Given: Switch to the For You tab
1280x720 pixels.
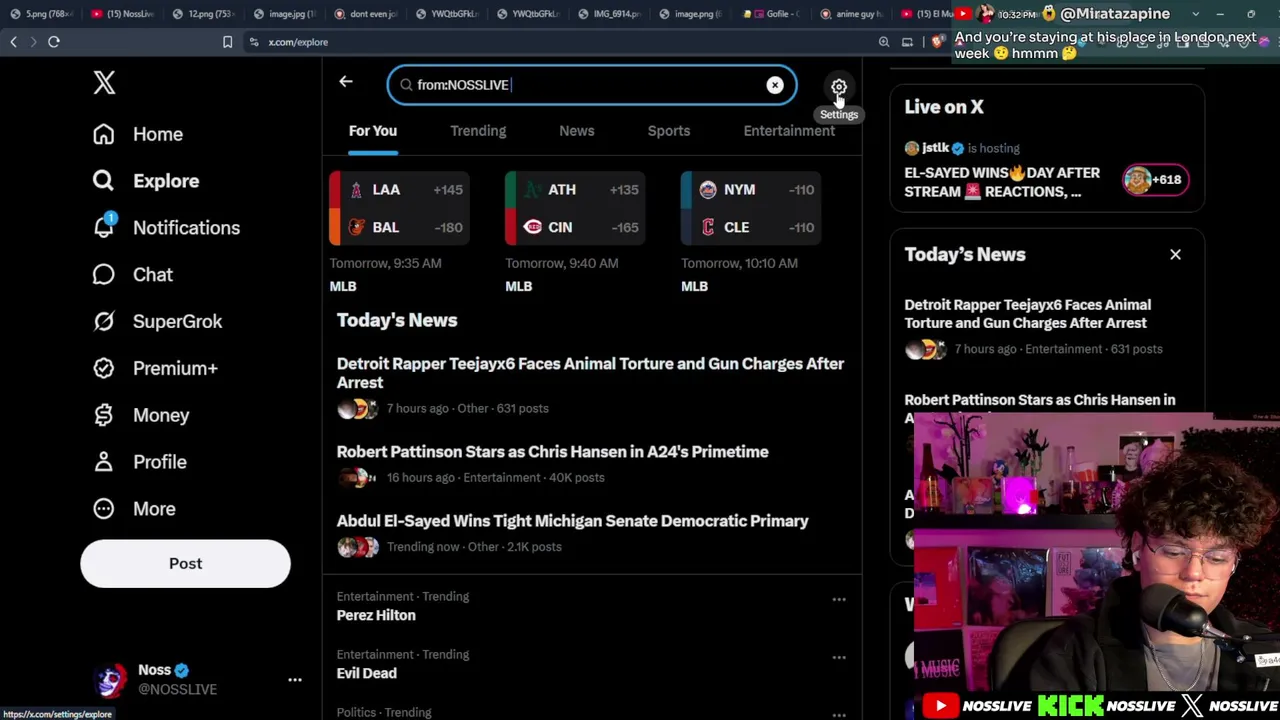Looking at the screenshot, I should tap(373, 131).
